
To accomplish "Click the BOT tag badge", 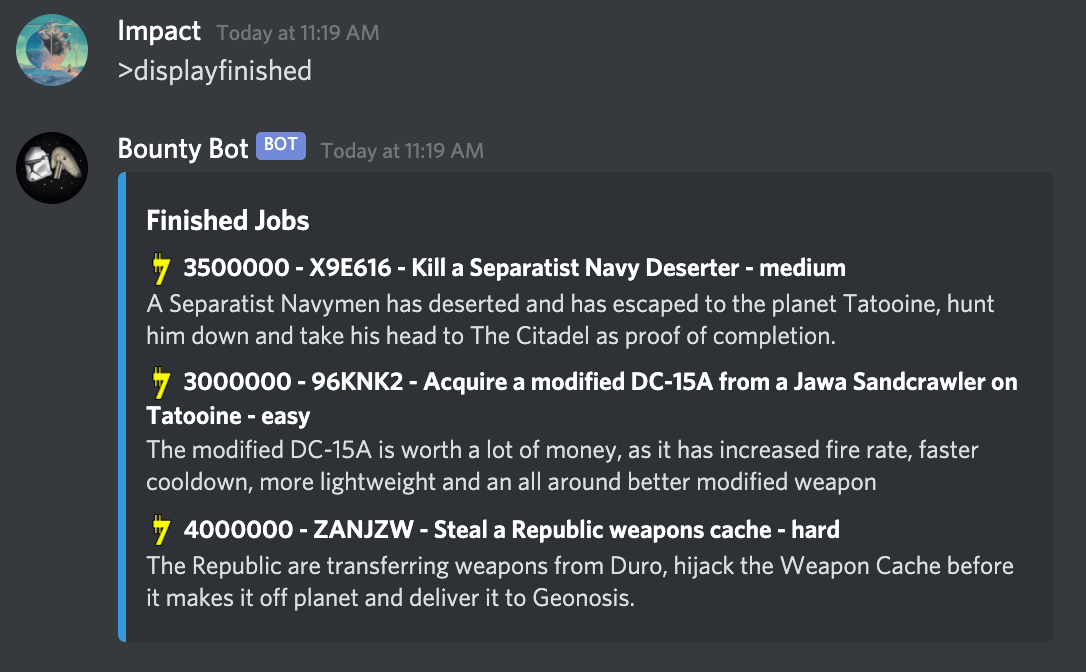I will point(281,145).
